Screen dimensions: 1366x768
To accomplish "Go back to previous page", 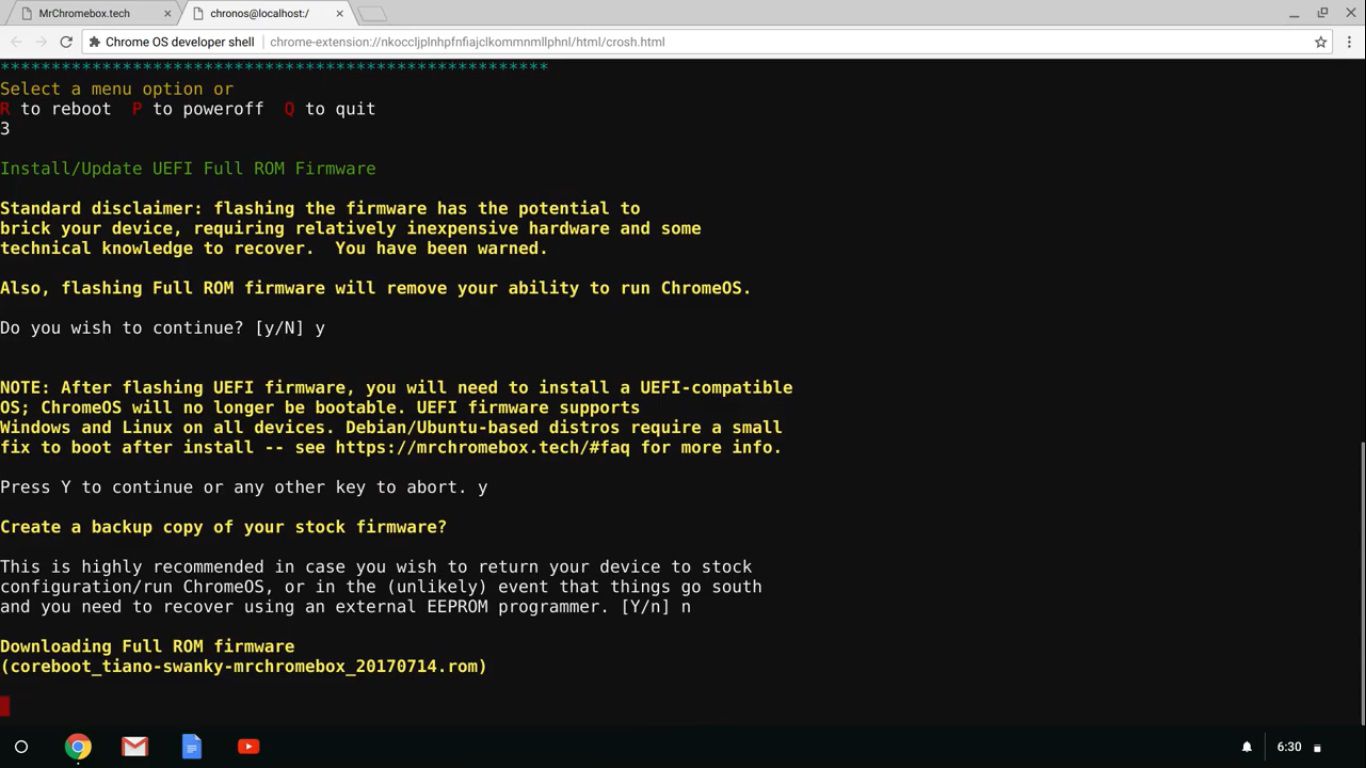I will tap(16, 42).
